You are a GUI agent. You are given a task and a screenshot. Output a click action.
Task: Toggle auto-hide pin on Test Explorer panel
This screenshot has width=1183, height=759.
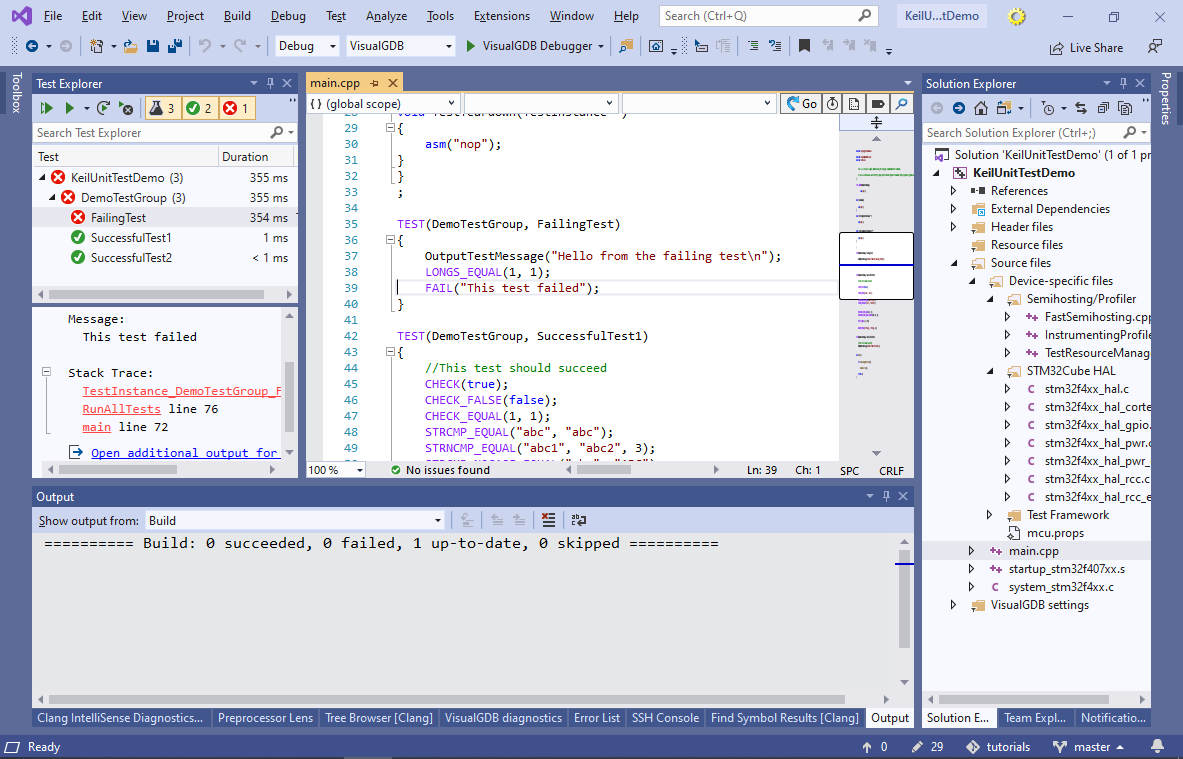coord(270,83)
